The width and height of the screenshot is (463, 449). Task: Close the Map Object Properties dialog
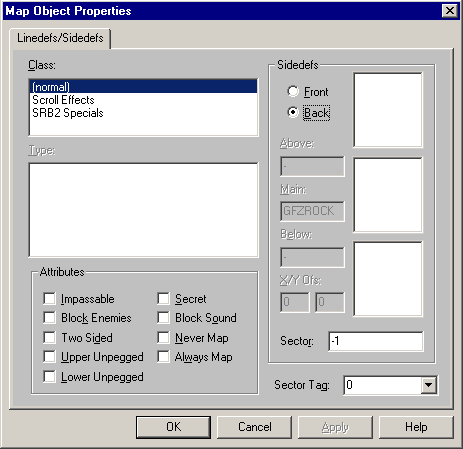click(x=449, y=11)
